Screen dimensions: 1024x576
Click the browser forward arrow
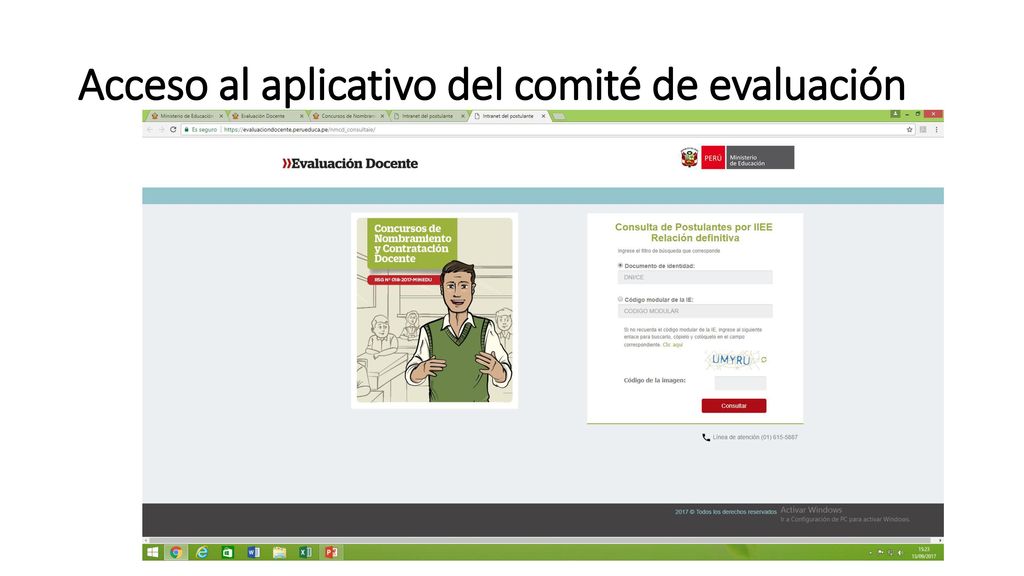[x=161, y=129]
